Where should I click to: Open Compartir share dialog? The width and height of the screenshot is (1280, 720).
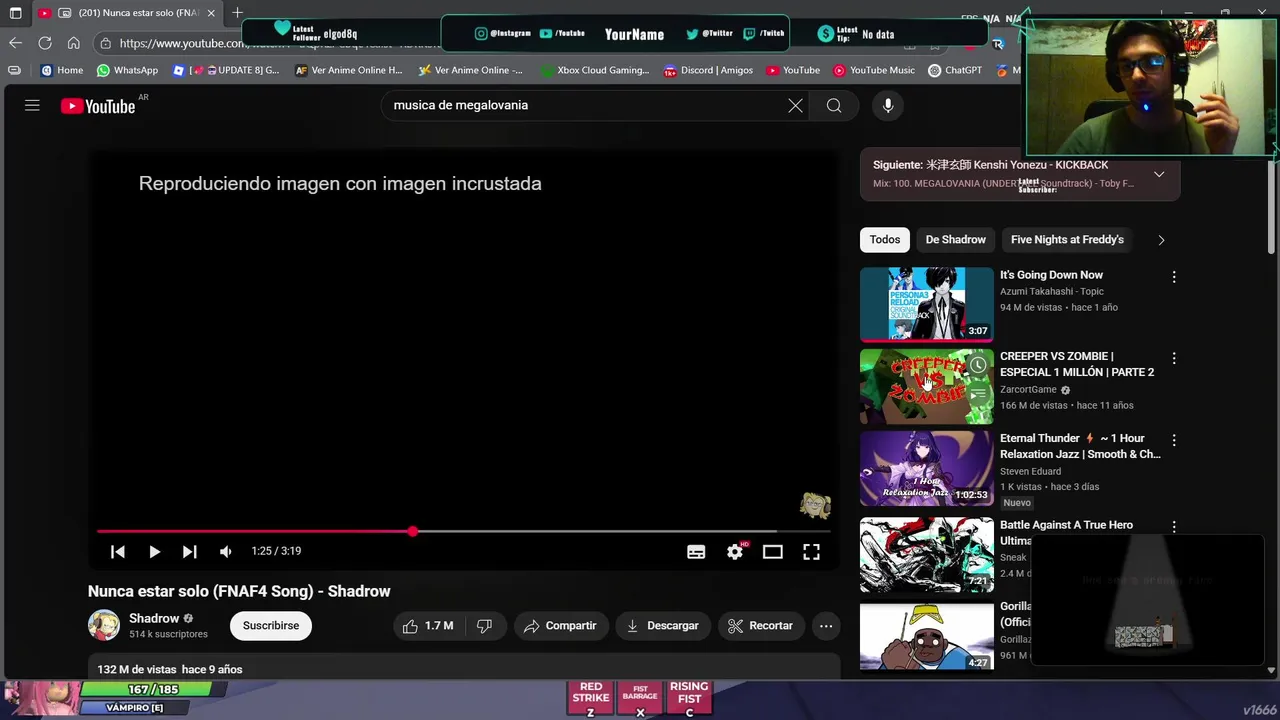pos(561,626)
